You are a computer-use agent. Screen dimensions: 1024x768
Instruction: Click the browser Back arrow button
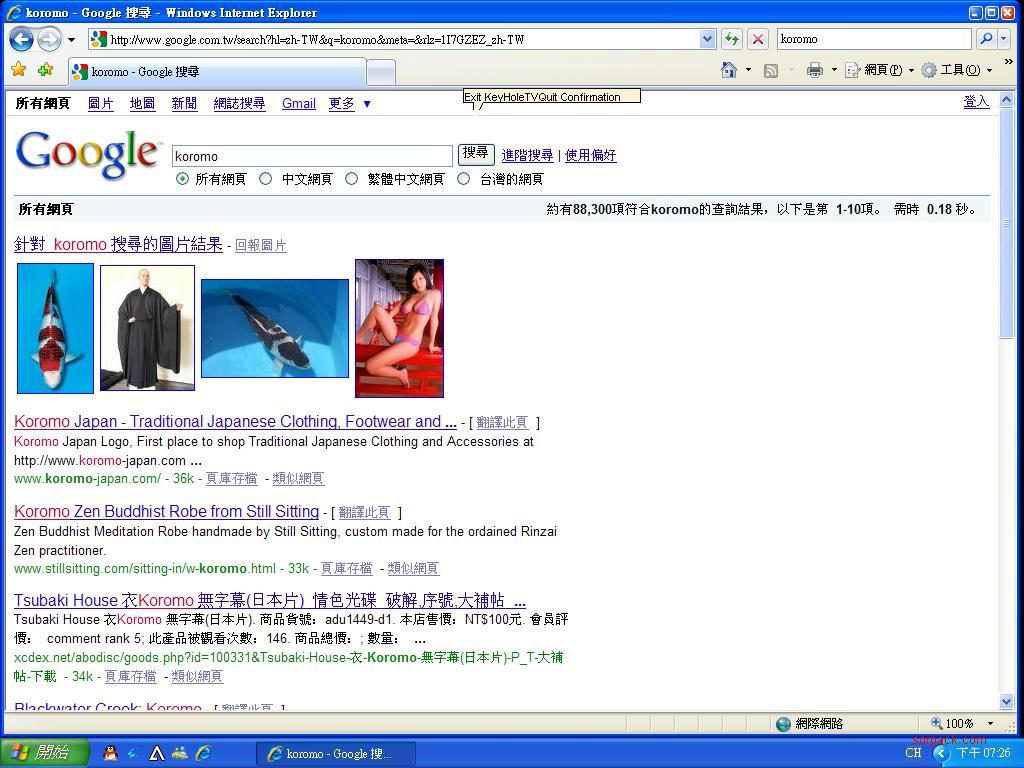[21, 39]
